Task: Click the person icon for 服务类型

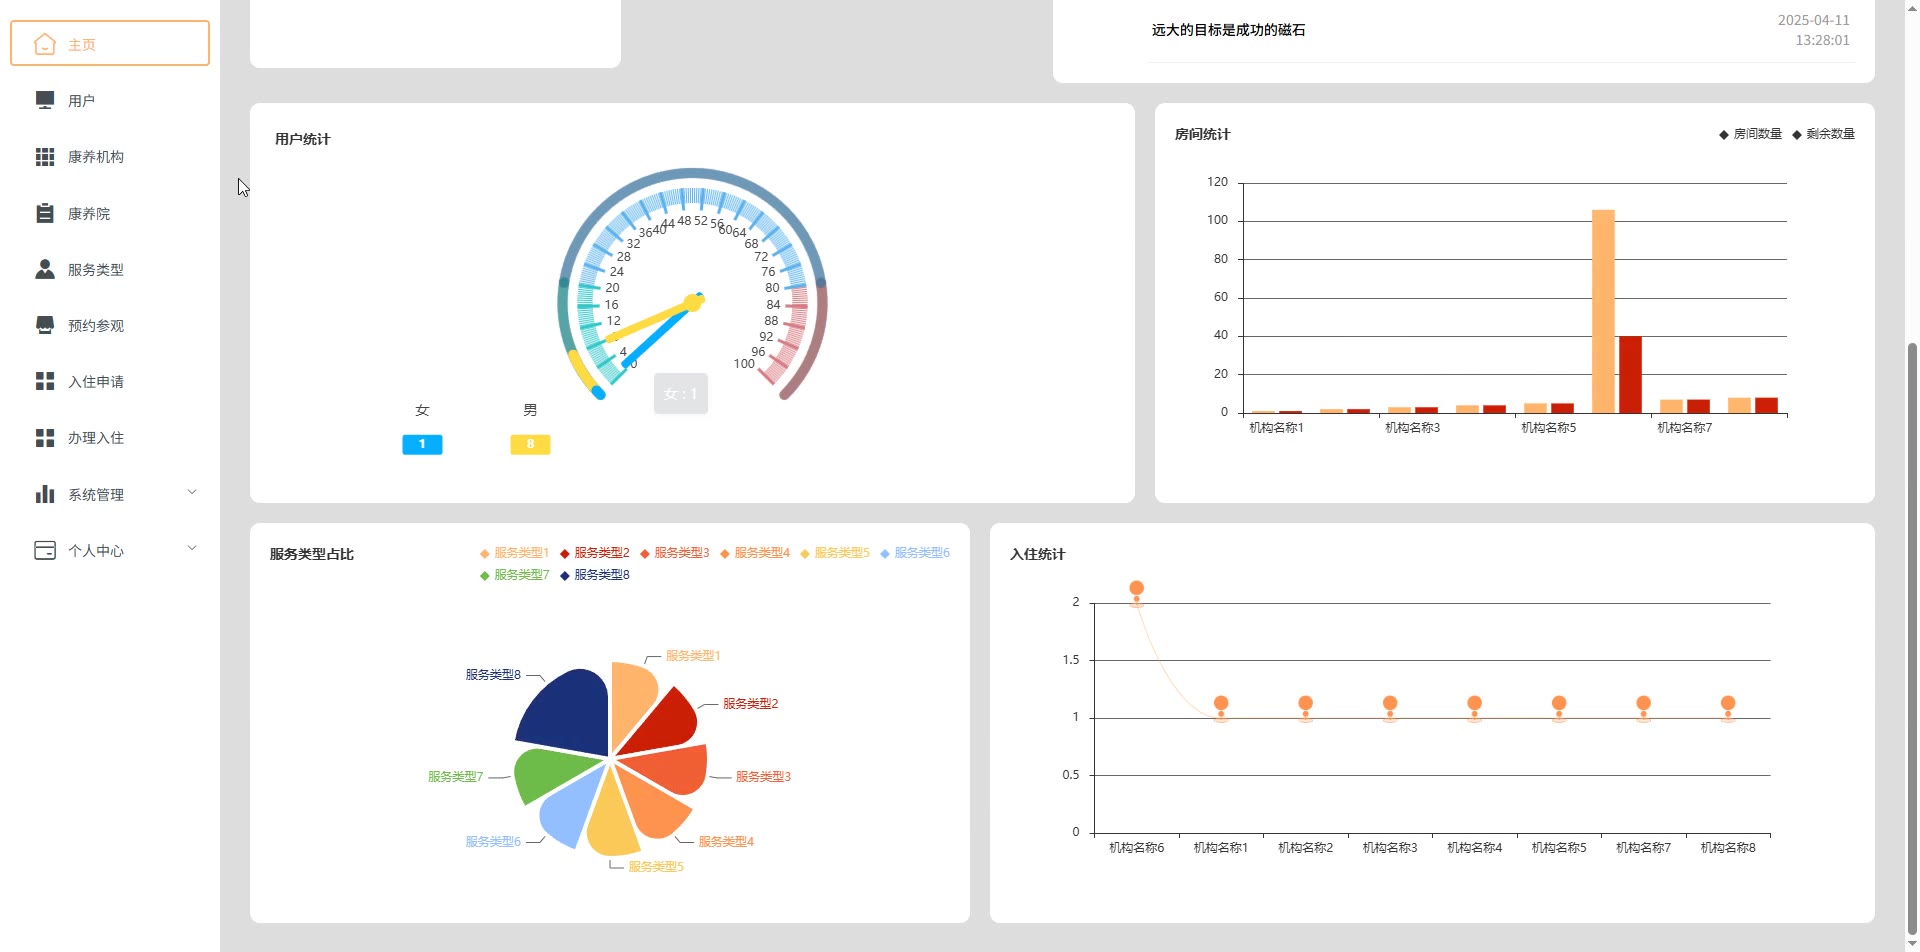Action: [45, 269]
